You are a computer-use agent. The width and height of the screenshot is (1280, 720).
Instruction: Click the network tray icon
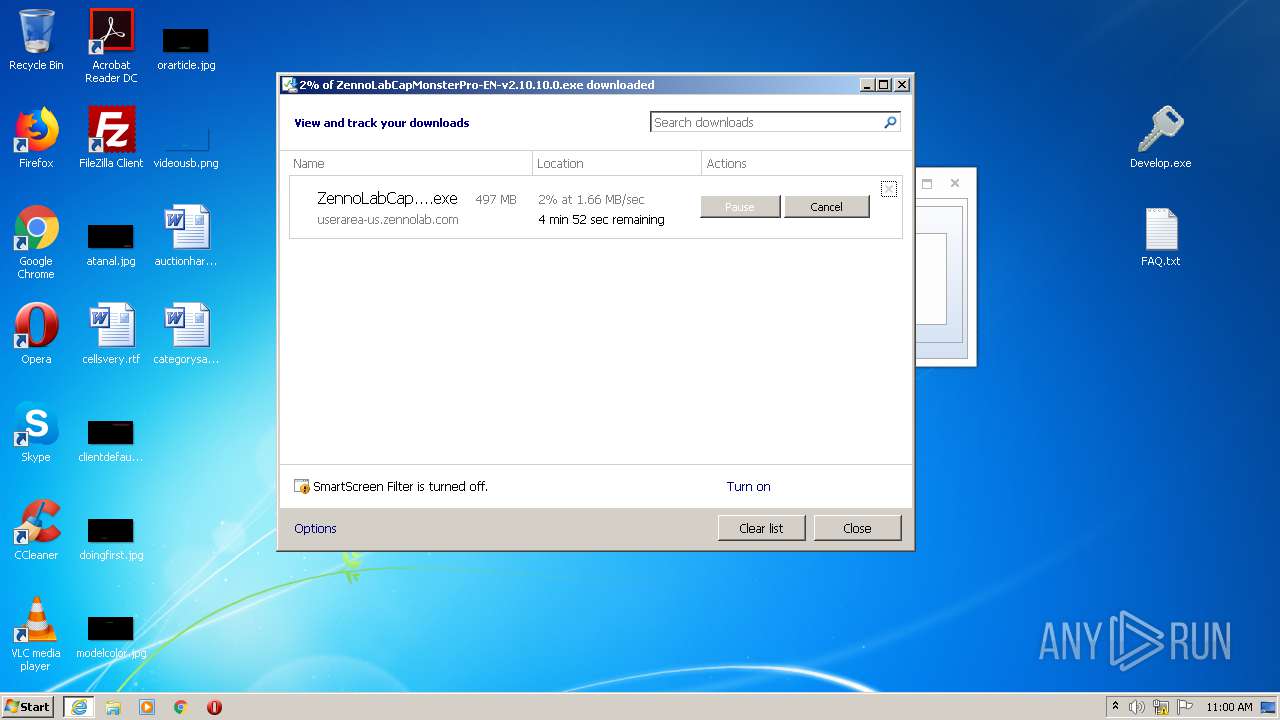1161,707
